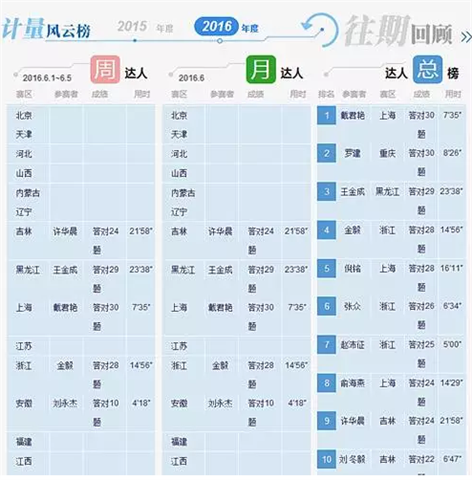
Task: Click the 计量风云榜 title logo
Action: pos(46,28)
